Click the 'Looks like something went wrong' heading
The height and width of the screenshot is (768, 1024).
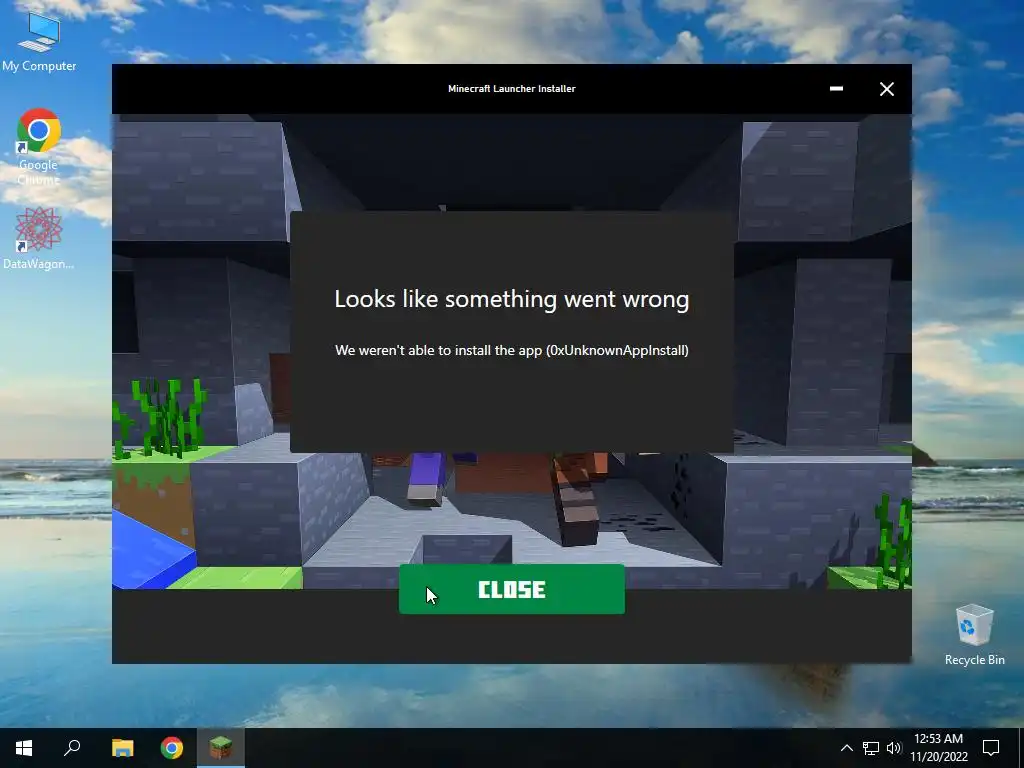[x=512, y=299]
